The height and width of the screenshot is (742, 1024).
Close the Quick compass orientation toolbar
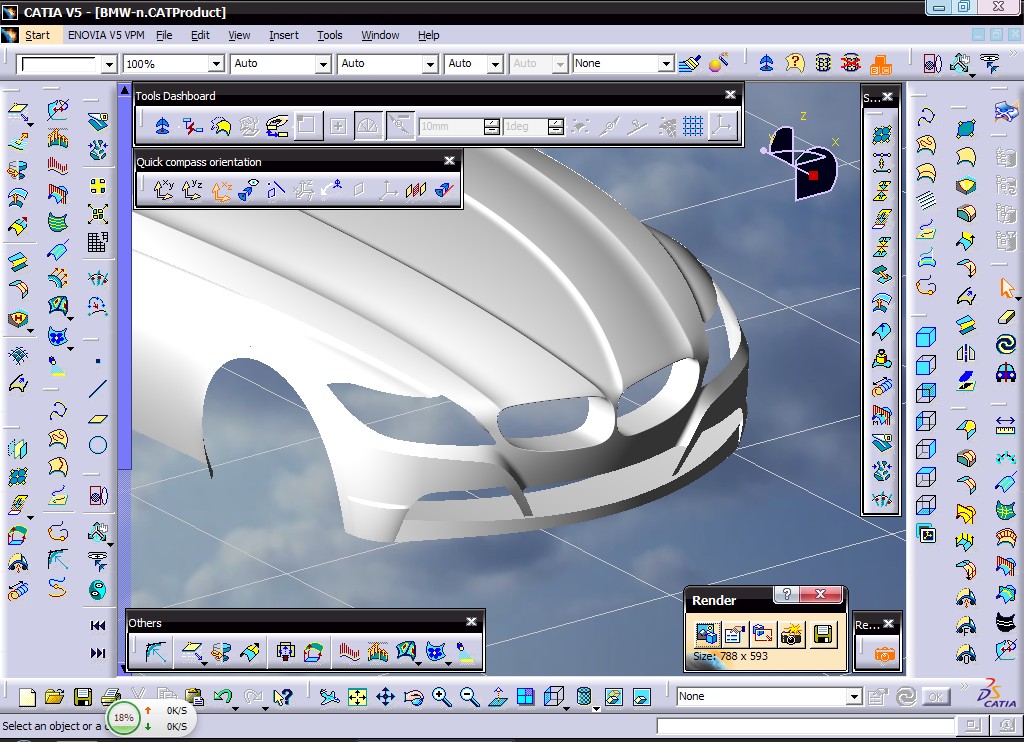pos(449,161)
